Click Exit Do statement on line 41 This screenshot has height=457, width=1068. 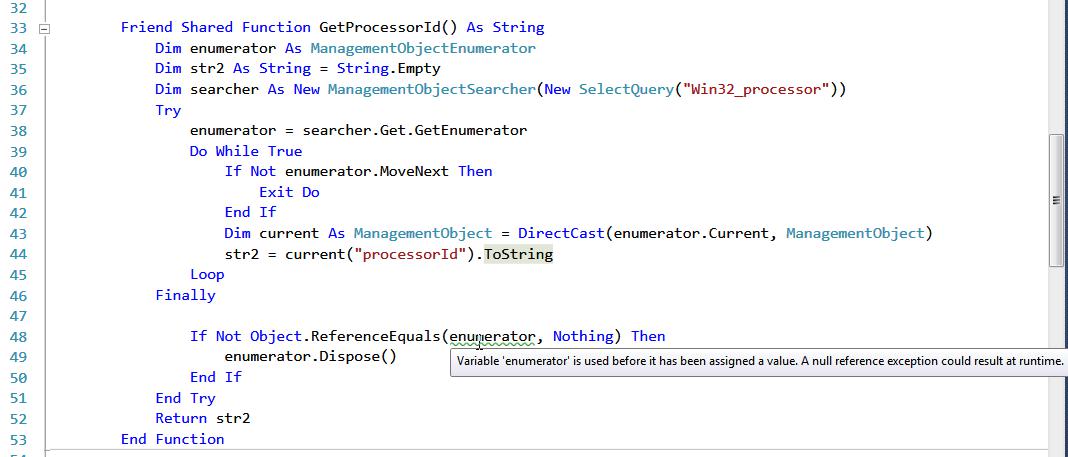289,192
